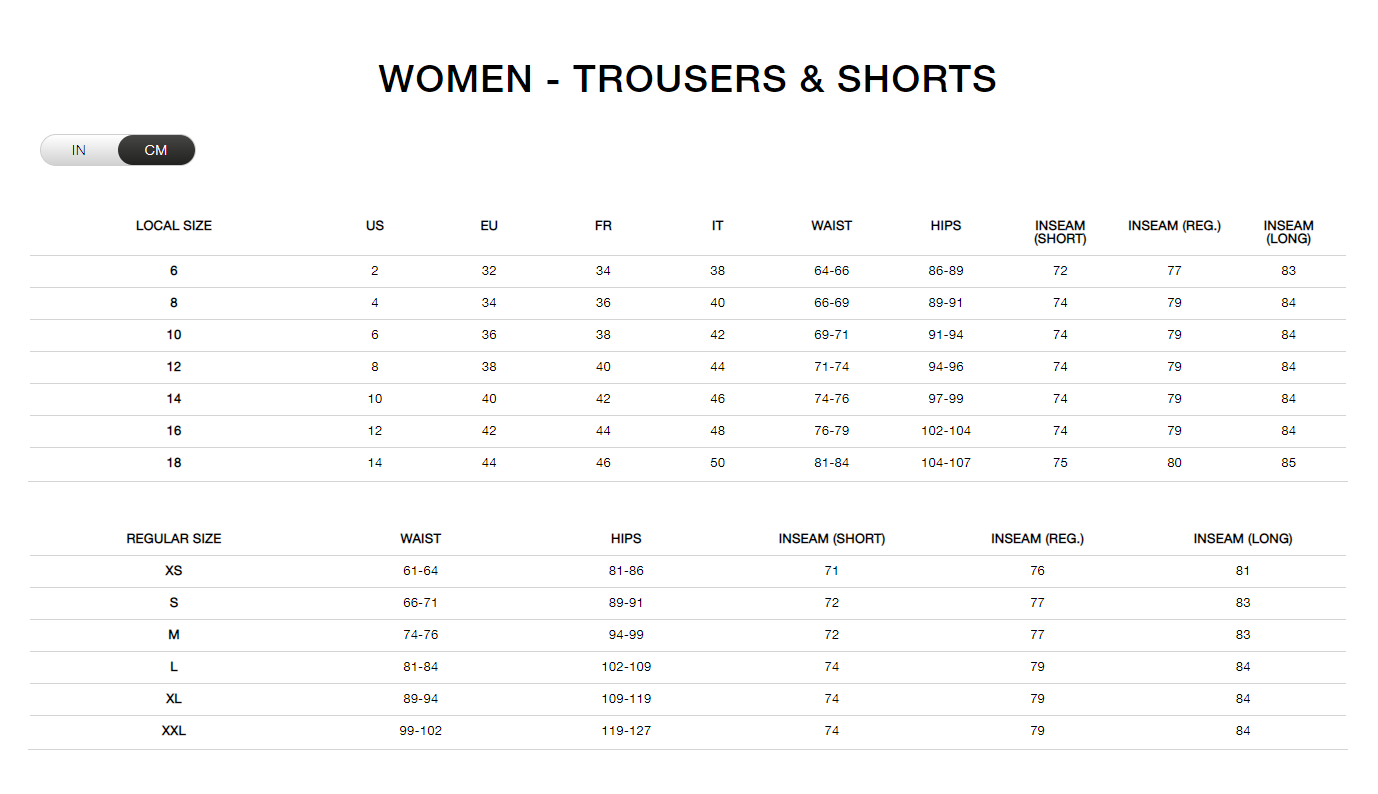The image size is (1378, 794).
Task: Click the XXL regular size row label
Action: (x=174, y=731)
